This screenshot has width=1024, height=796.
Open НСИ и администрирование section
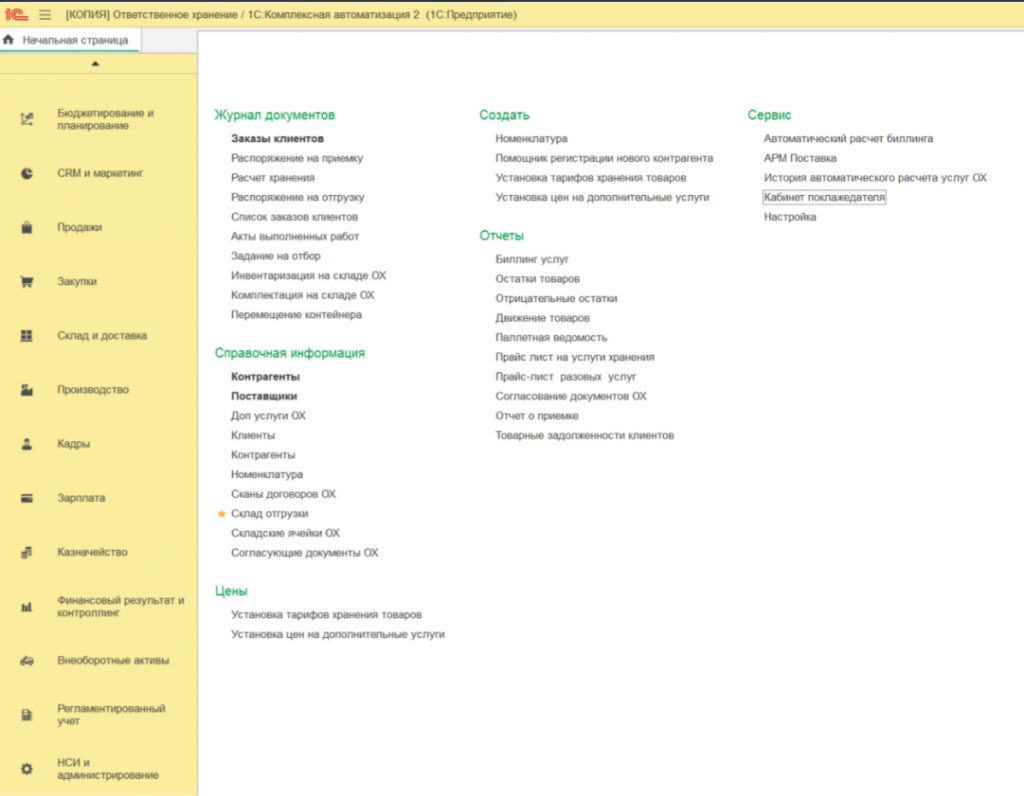[x=108, y=770]
